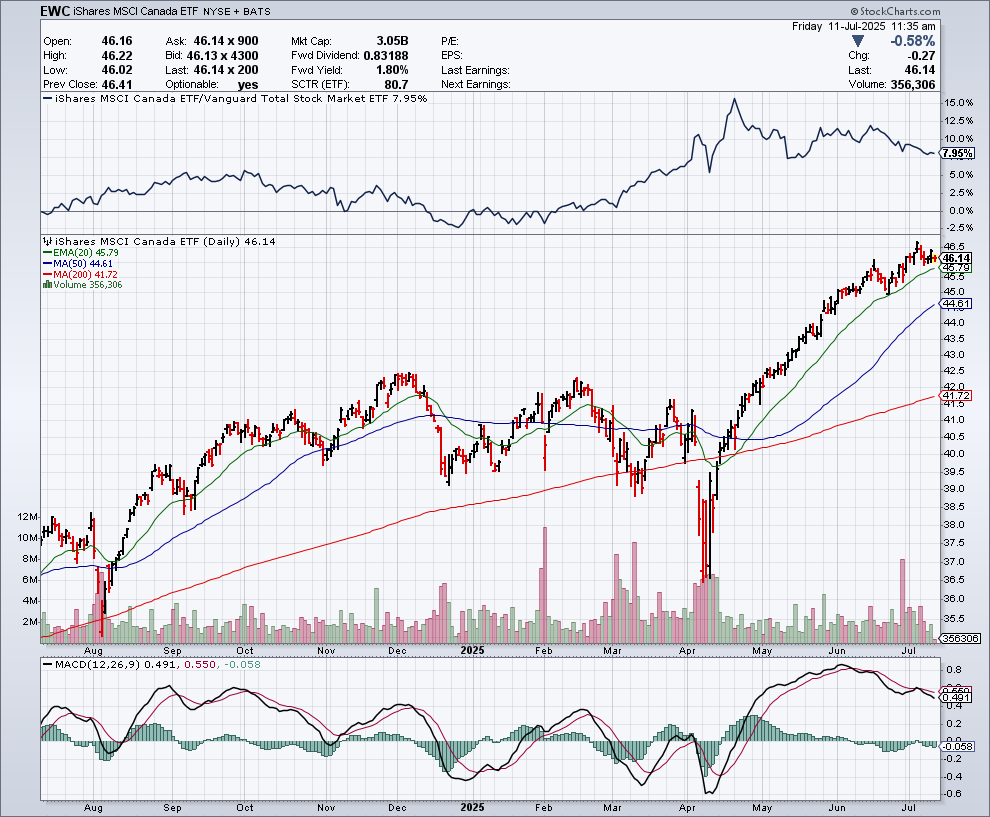990x817 pixels.
Task: Click the down-triangle icon beside -0.58%
Action: [x=857, y=41]
